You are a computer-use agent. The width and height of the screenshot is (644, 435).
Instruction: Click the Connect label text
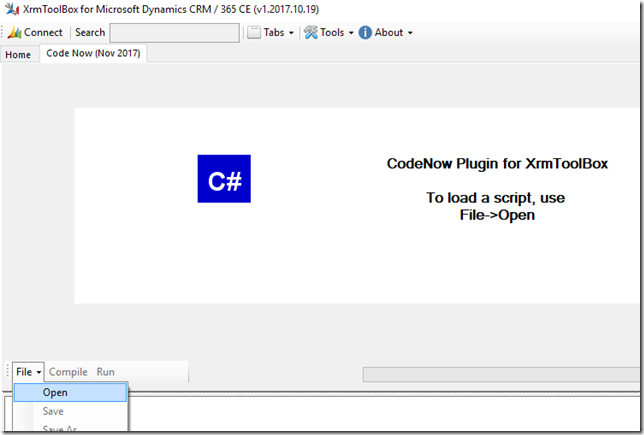pos(43,32)
